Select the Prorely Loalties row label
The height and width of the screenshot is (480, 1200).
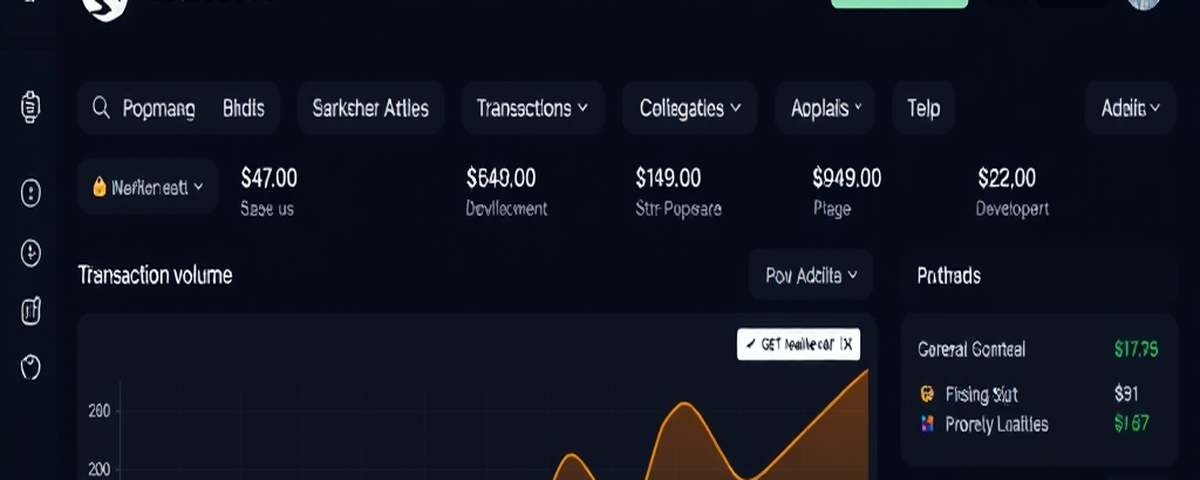(997, 424)
